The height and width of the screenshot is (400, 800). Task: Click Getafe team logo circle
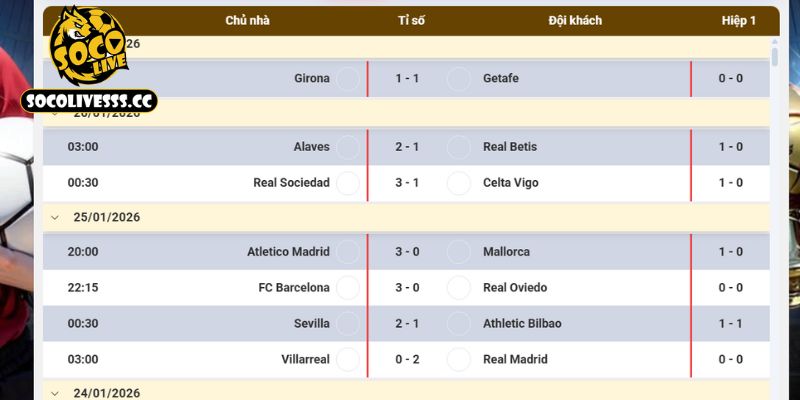click(x=459, y=79)
